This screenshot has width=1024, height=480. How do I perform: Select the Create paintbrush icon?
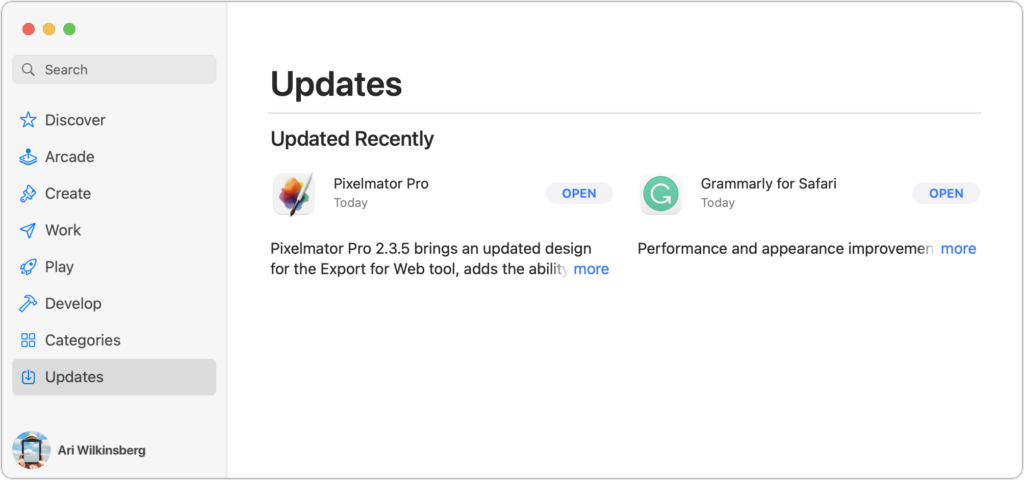coord(28,194)
